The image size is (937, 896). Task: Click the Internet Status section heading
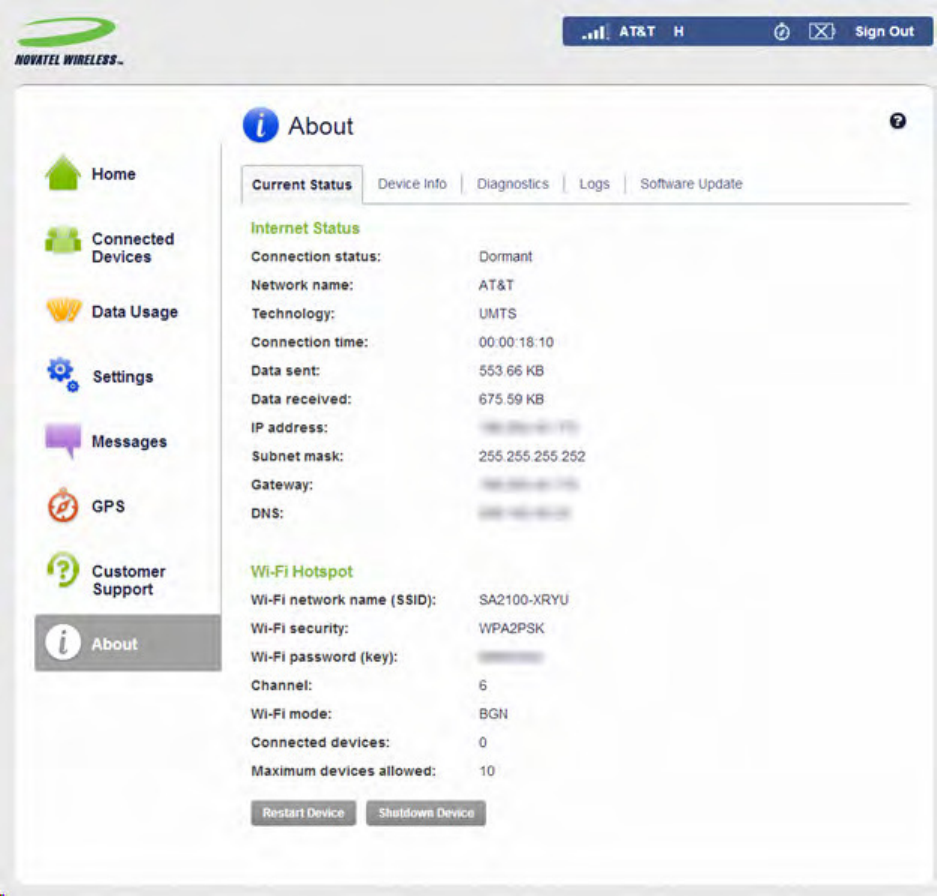305,228
